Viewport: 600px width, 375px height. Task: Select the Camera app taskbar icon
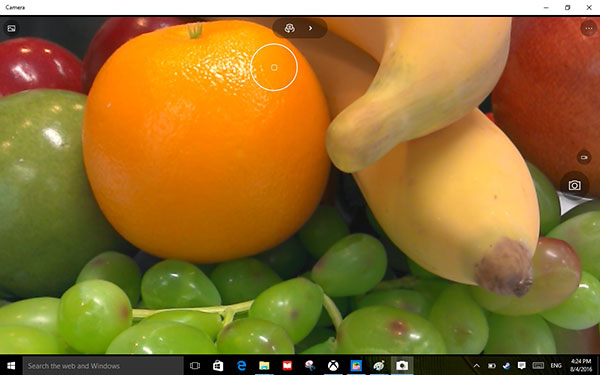point(402,366)
